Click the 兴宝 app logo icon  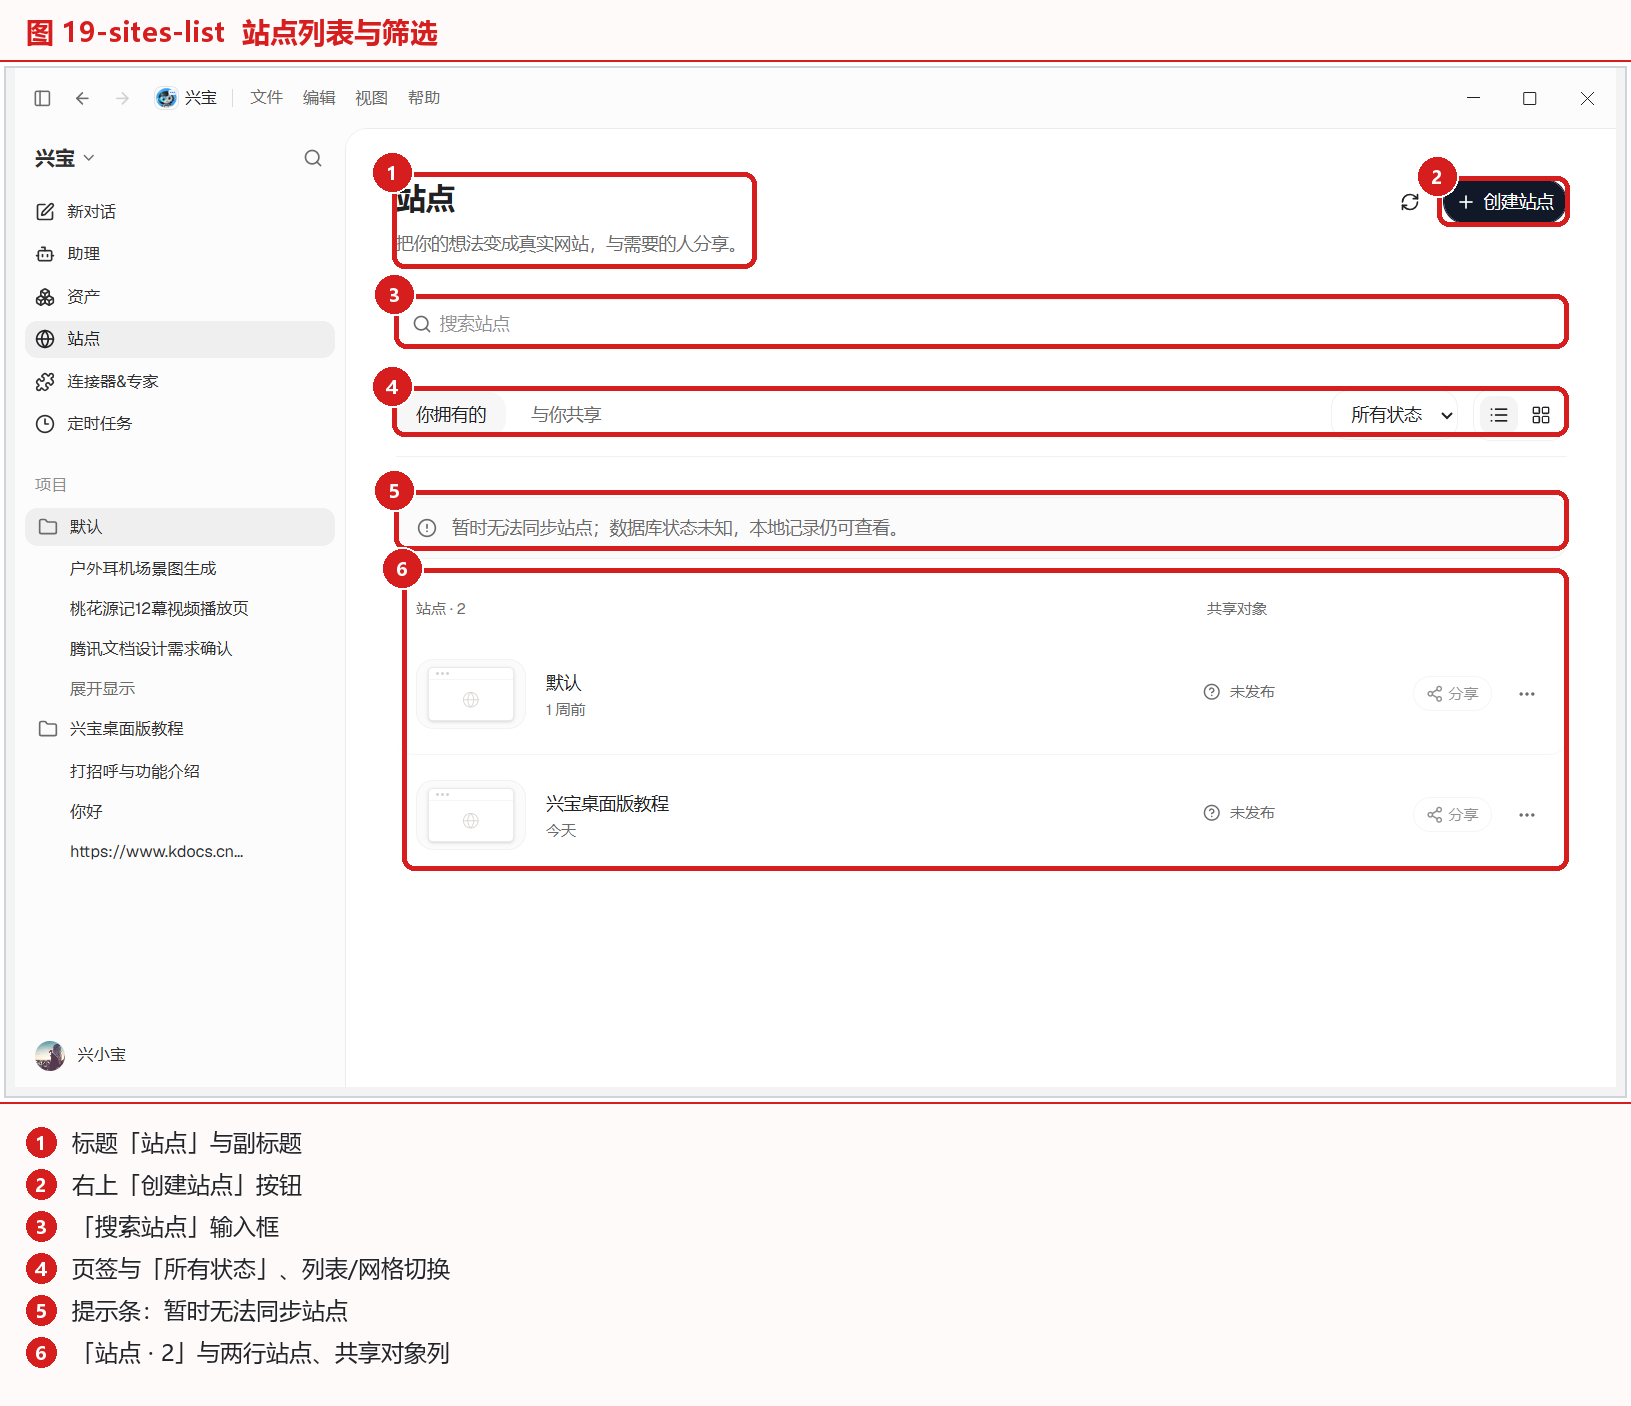click(x=166, y=97)
